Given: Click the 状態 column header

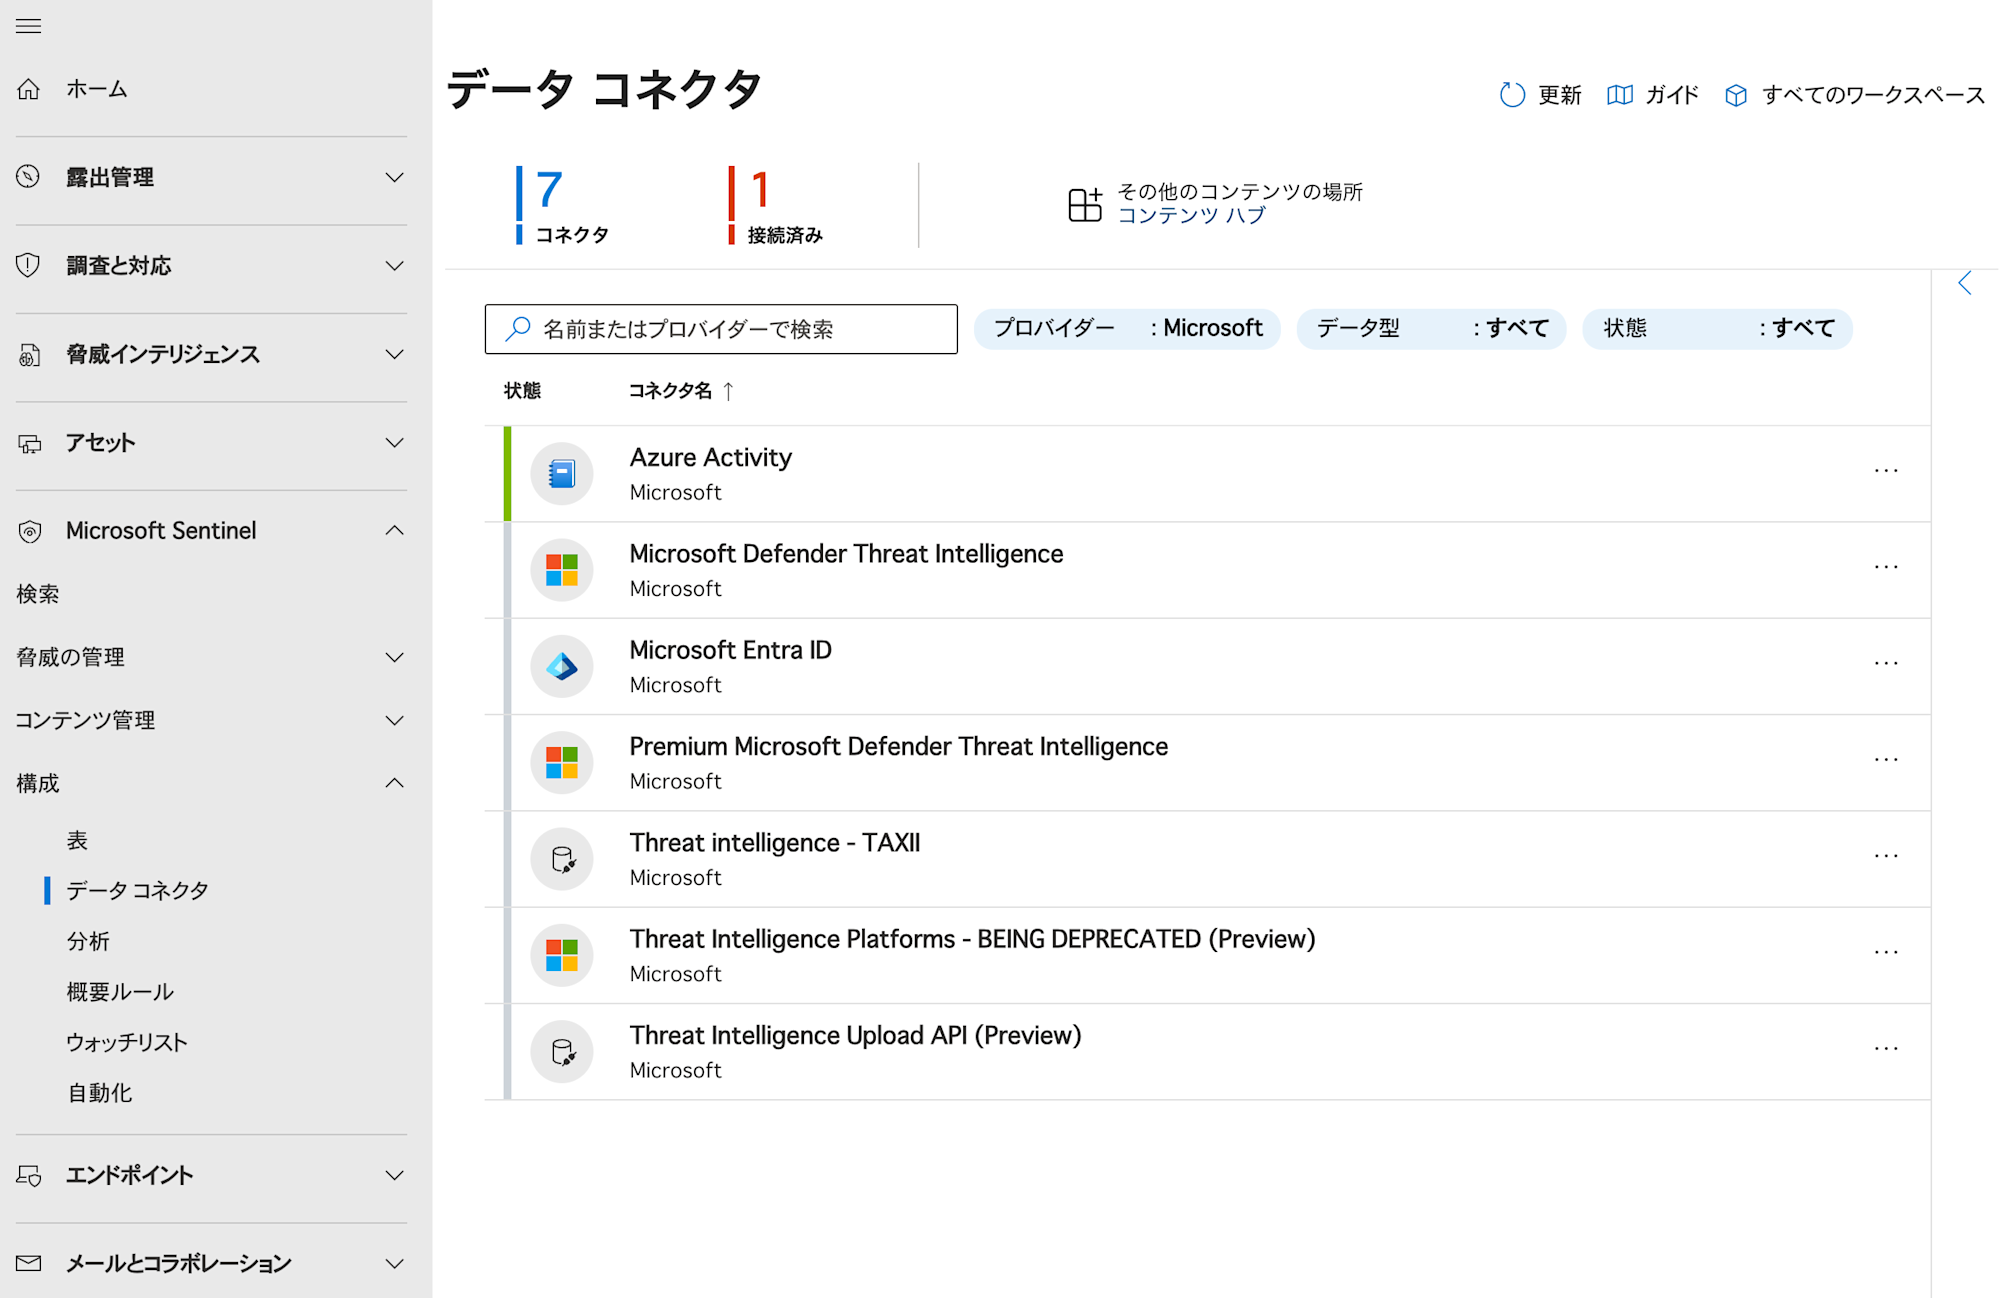Looking at the screenshot, I should [522, 391].
